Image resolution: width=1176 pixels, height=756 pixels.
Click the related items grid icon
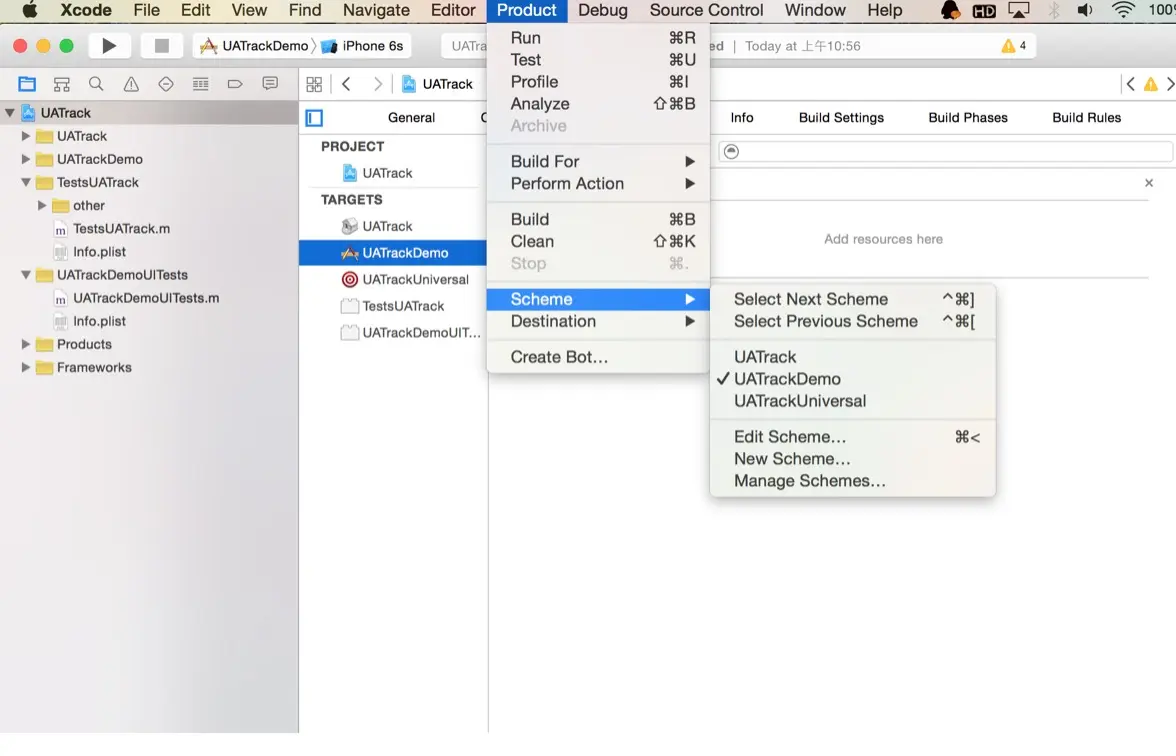pos(314,84)
